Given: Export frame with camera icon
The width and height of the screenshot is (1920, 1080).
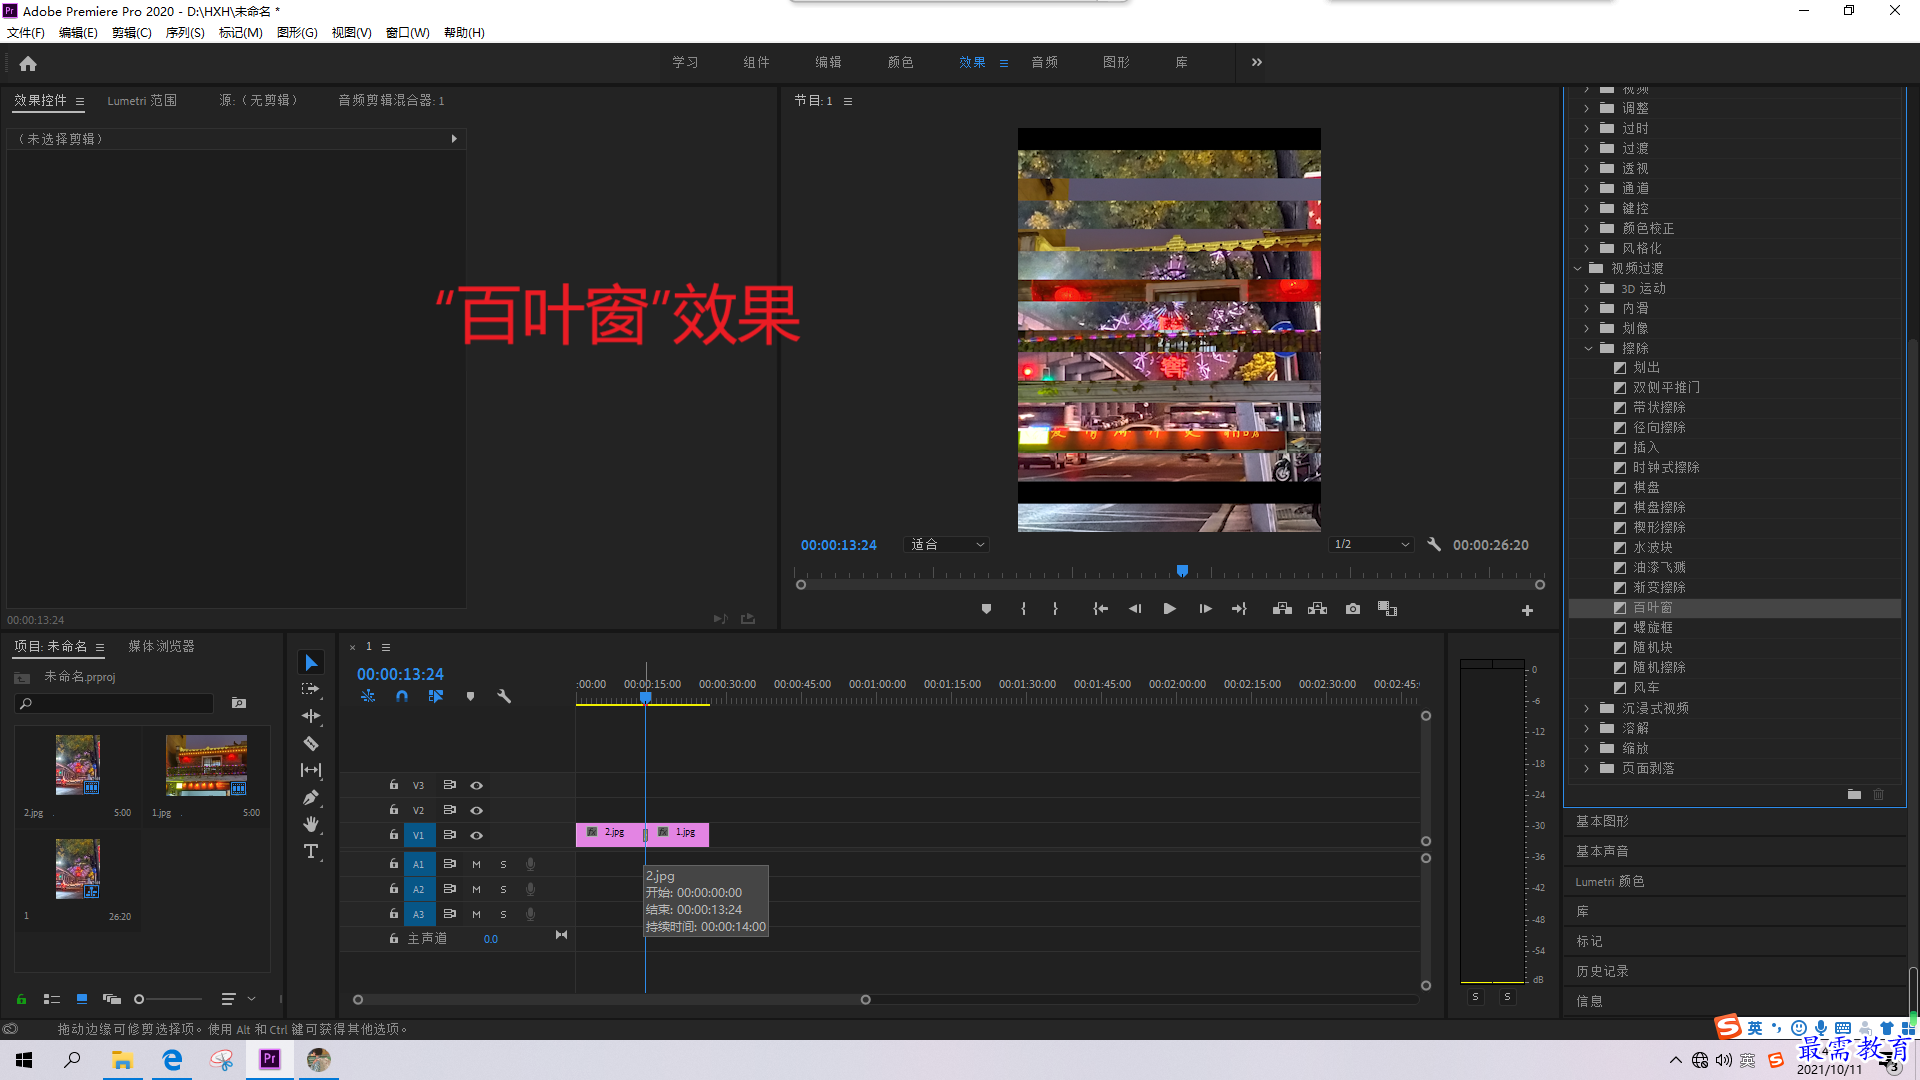Looking at the screenshot, I should (x=1353, y=609).
